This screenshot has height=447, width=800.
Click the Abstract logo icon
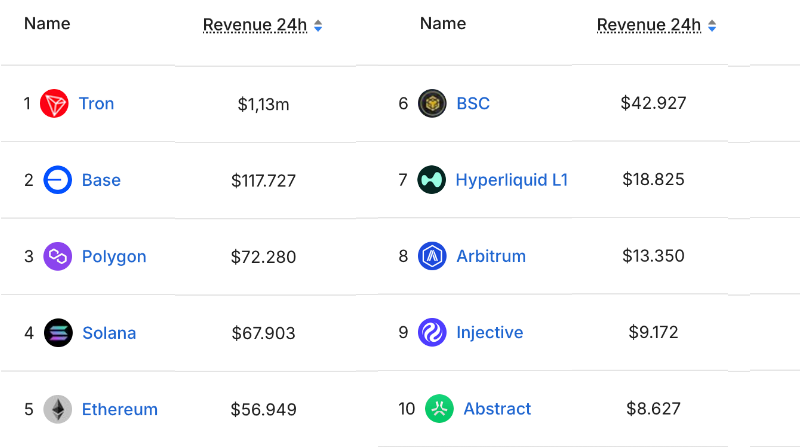click(x=439, y=409)
